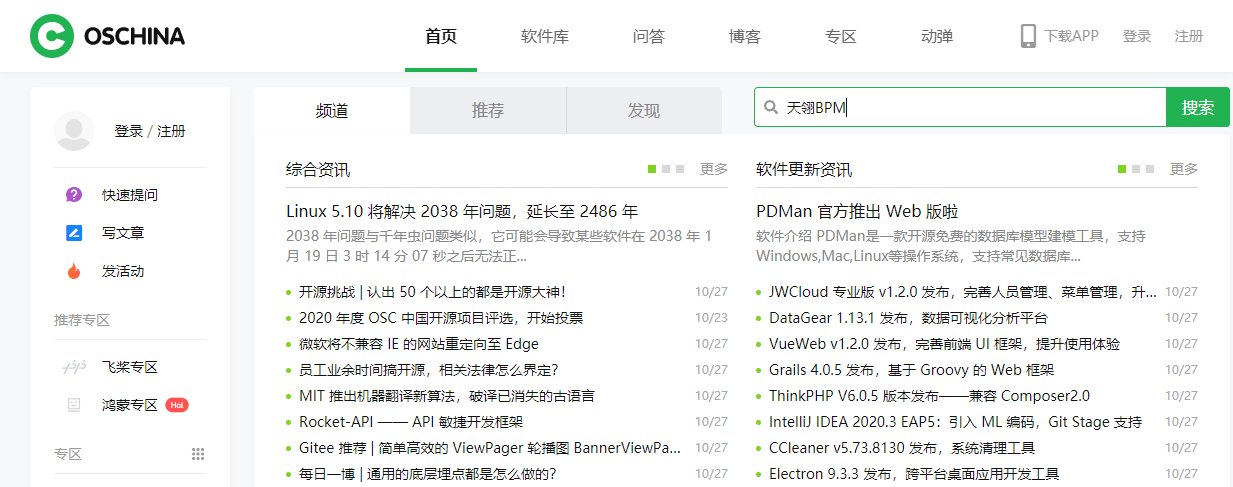This screenshot has height=487, width=1233.
Task: Open the 专区 grid menu icon
Action: [198, 454]
